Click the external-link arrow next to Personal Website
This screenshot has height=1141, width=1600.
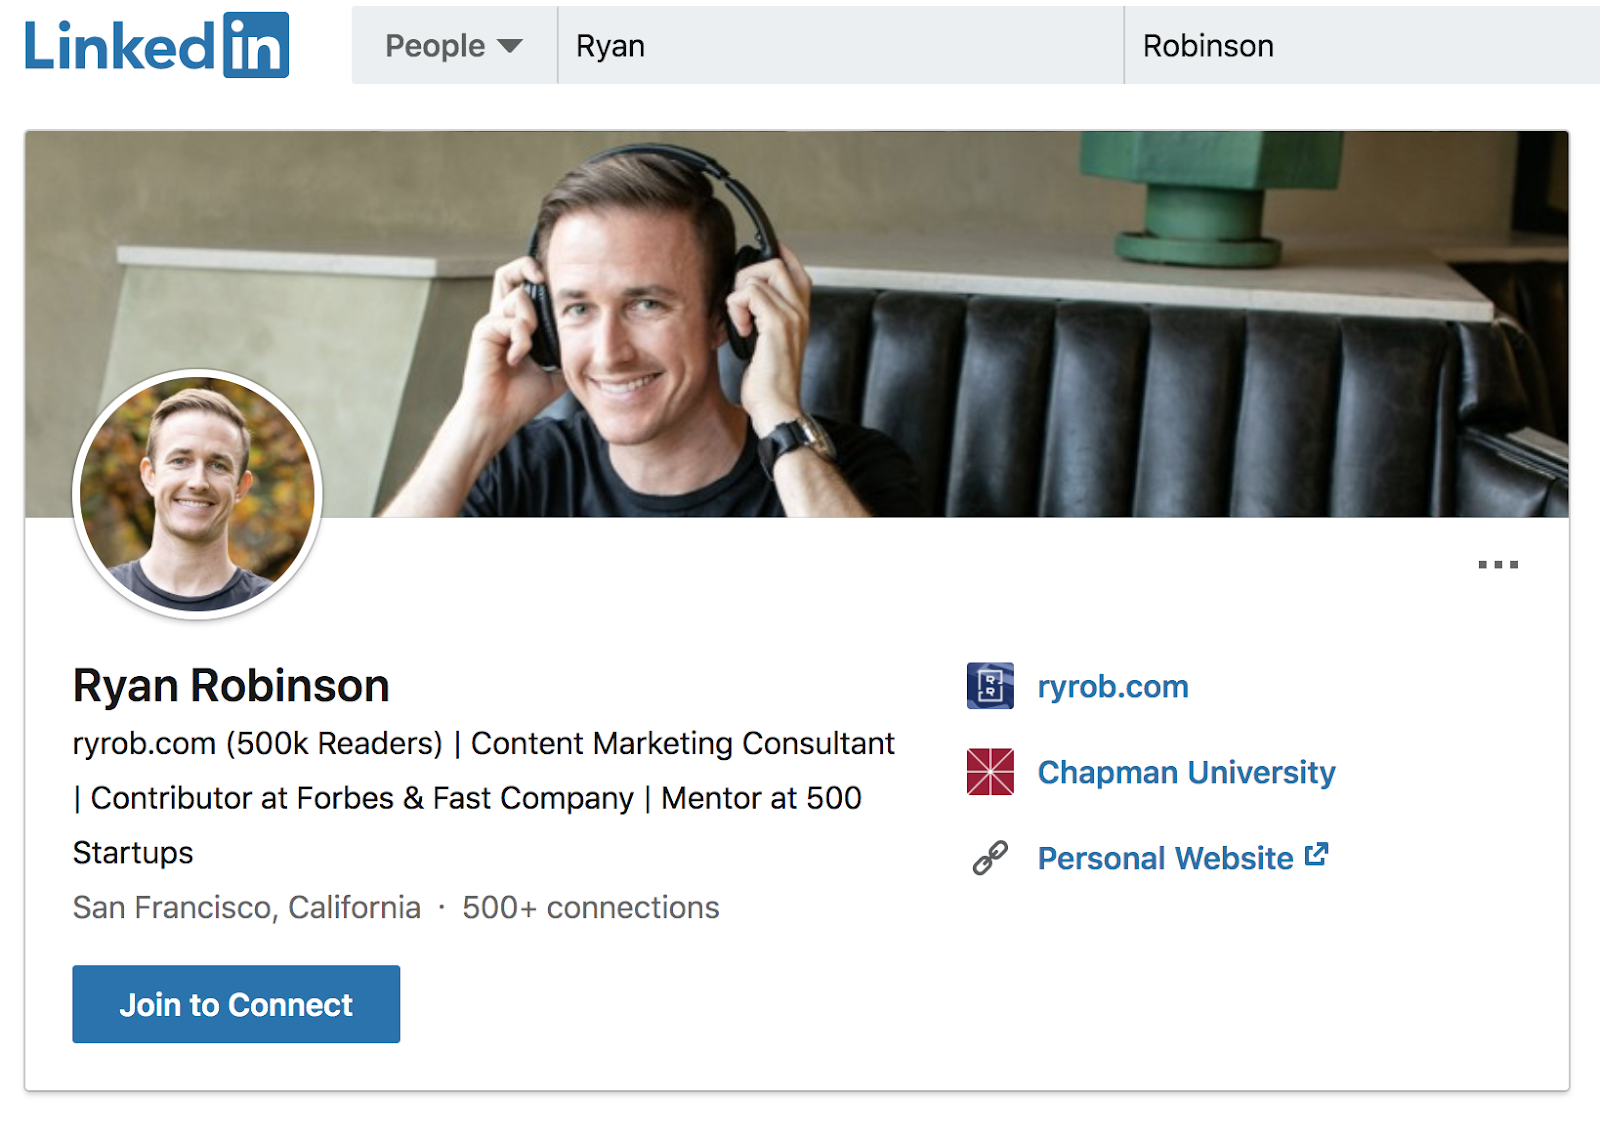[x=1319, y=852]
